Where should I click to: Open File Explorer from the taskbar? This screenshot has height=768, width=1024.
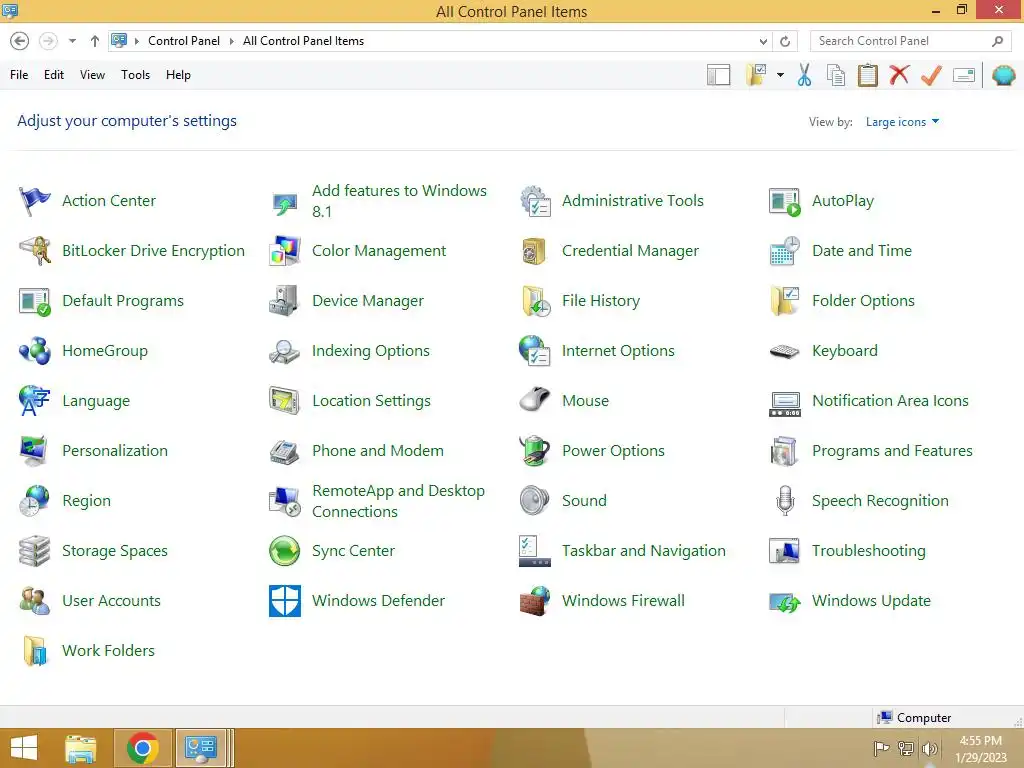click(x=80, y=748)
